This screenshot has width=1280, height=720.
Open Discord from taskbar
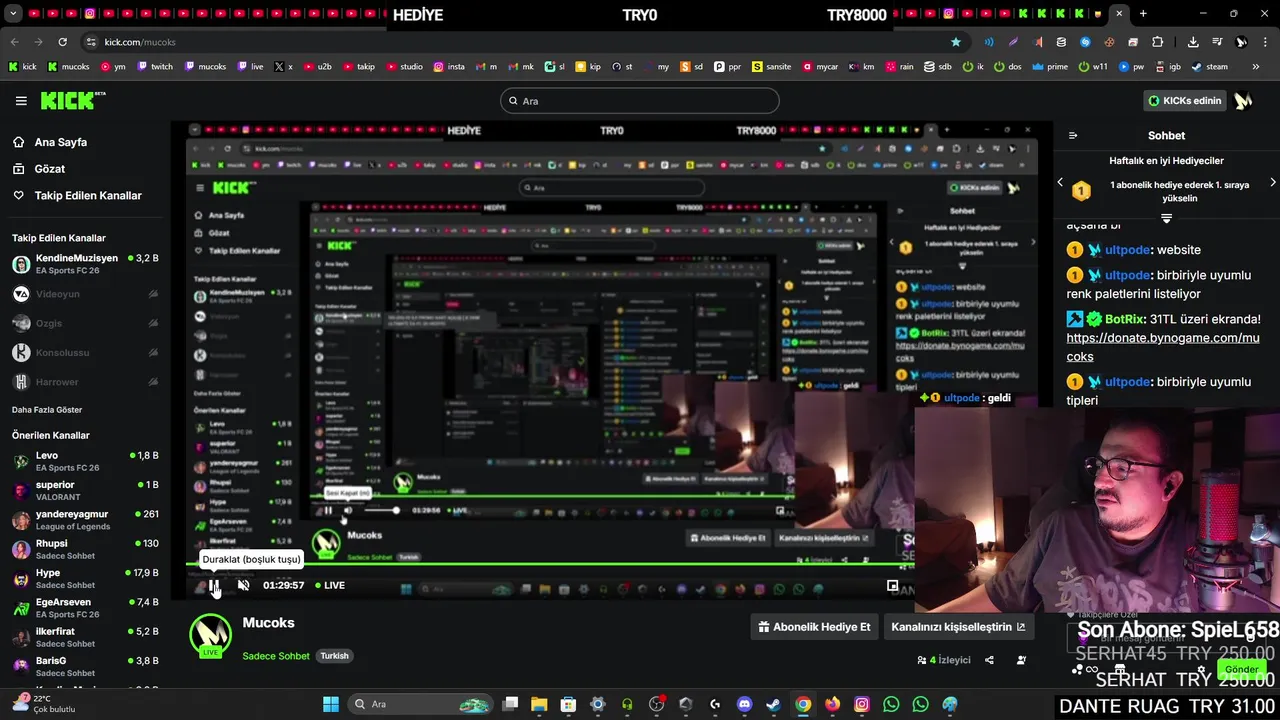[x=744, y=704]
